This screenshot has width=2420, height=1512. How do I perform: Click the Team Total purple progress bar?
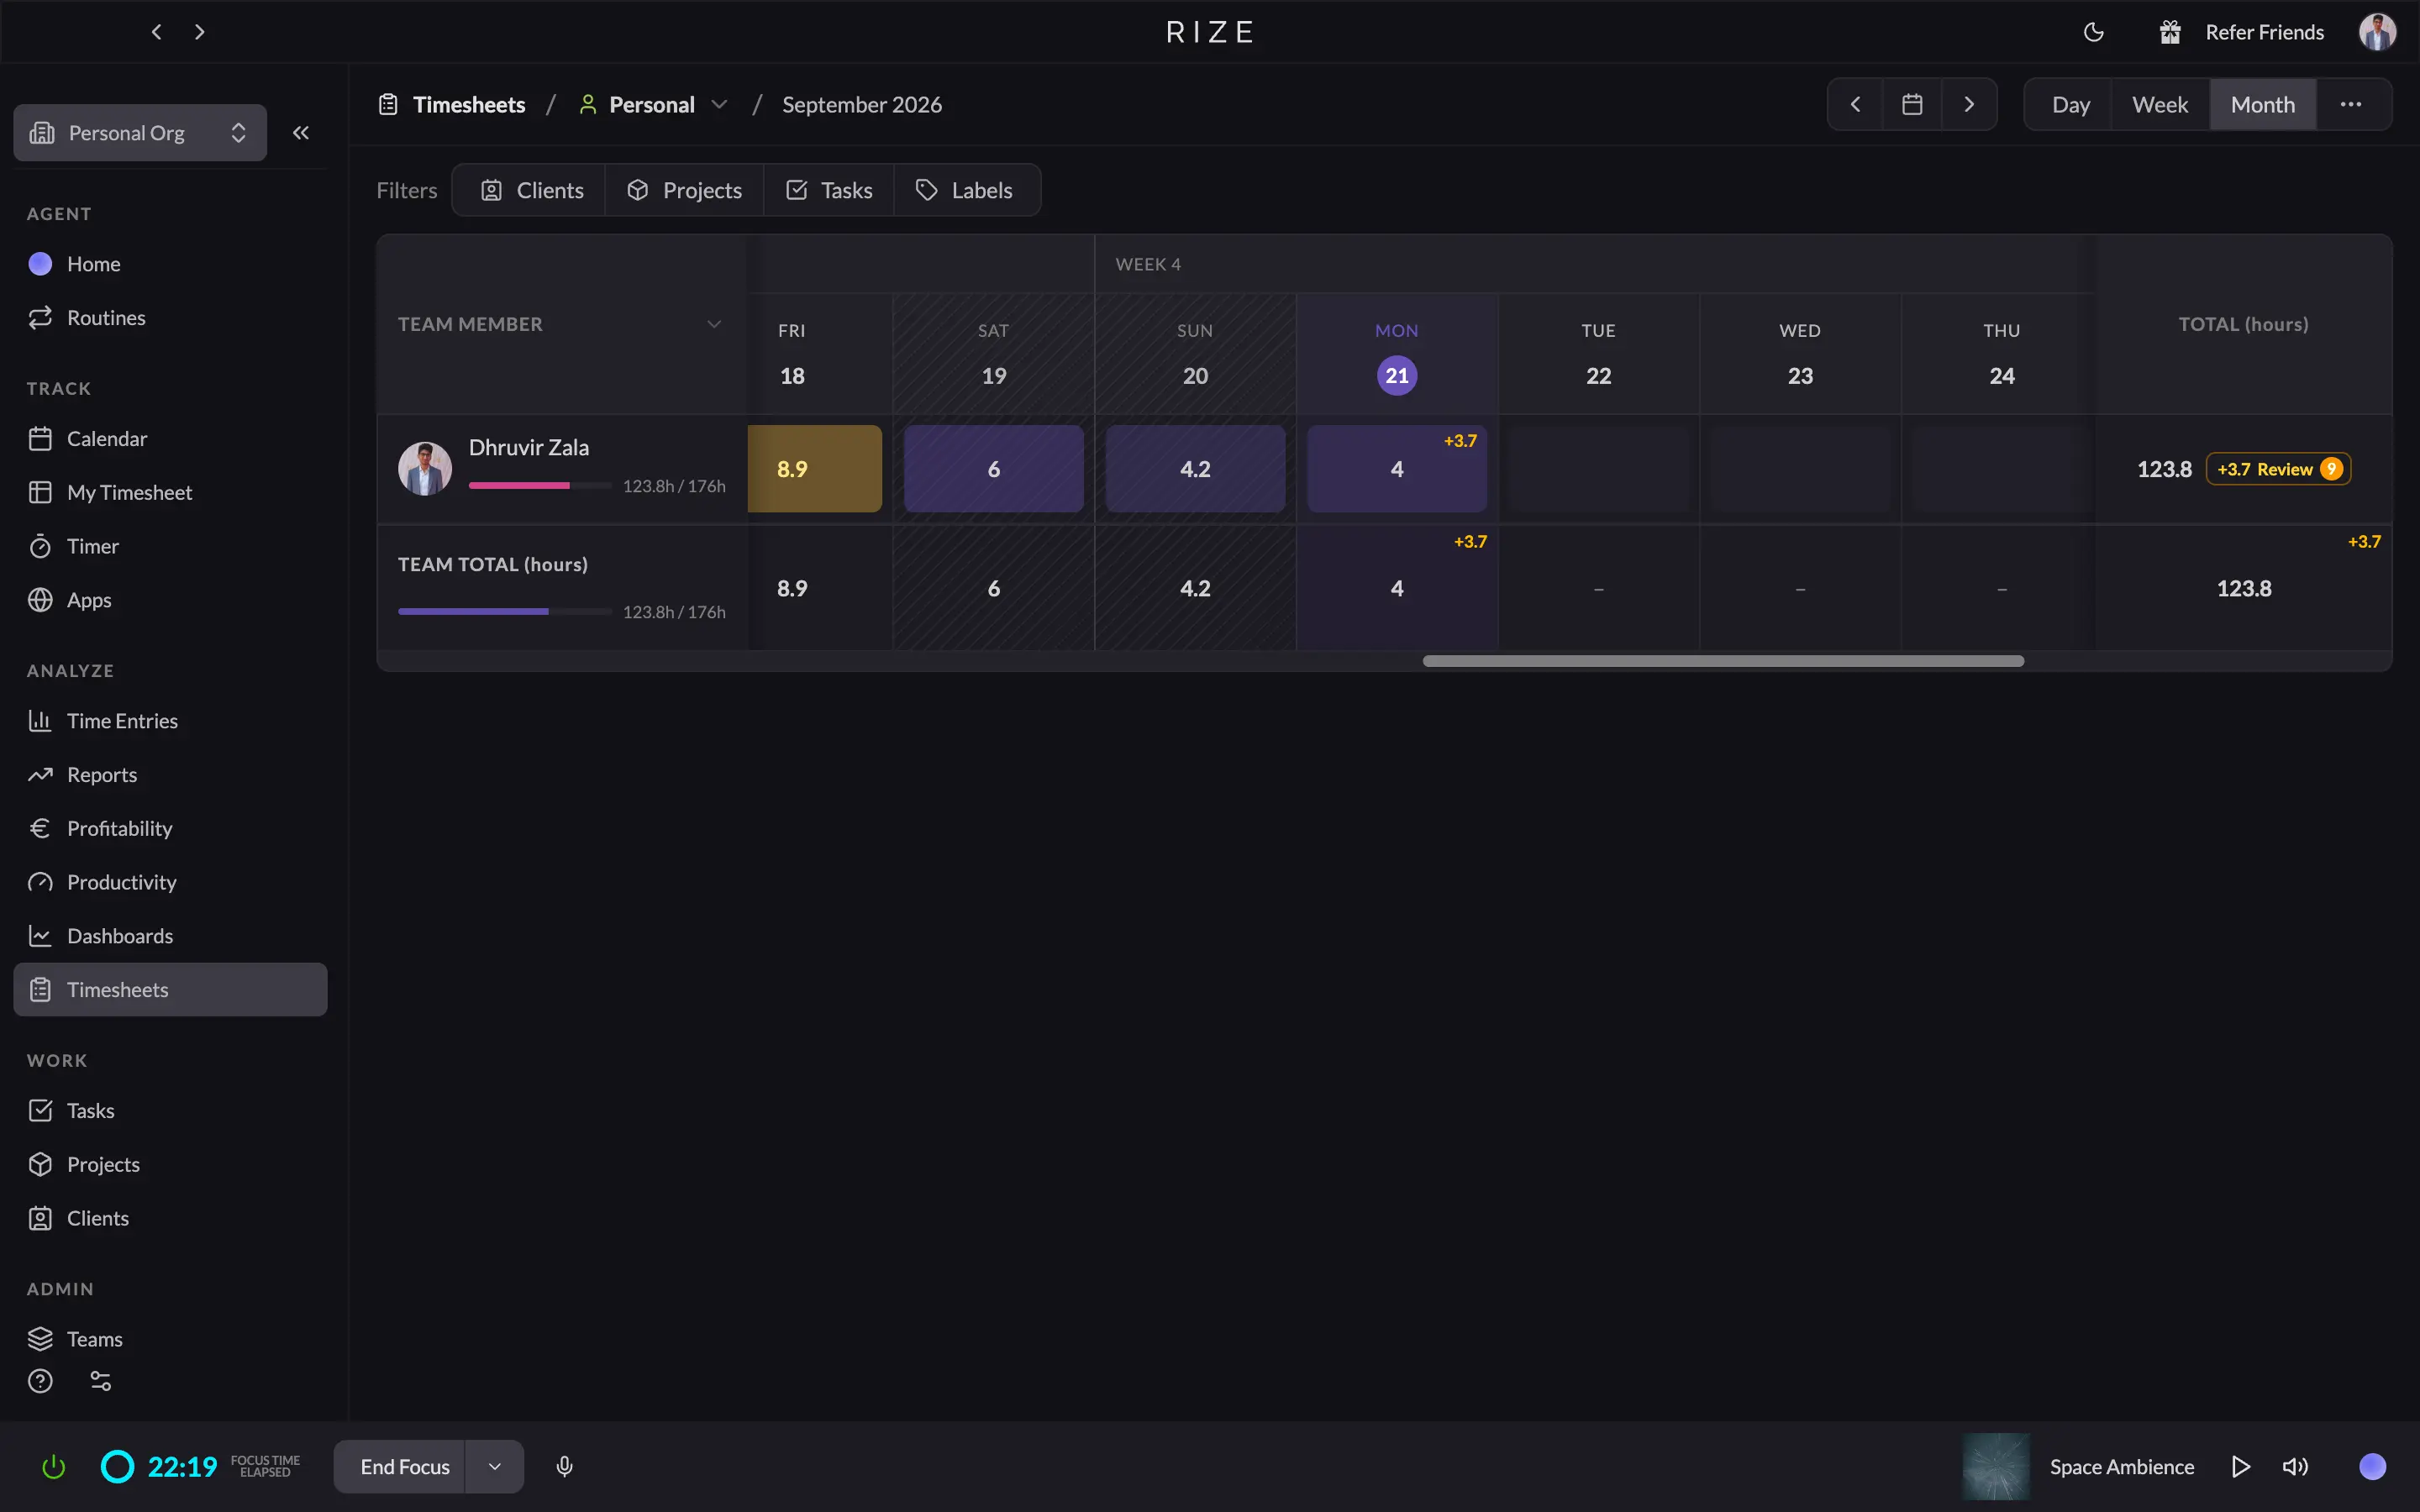click(x=505, y=612)
